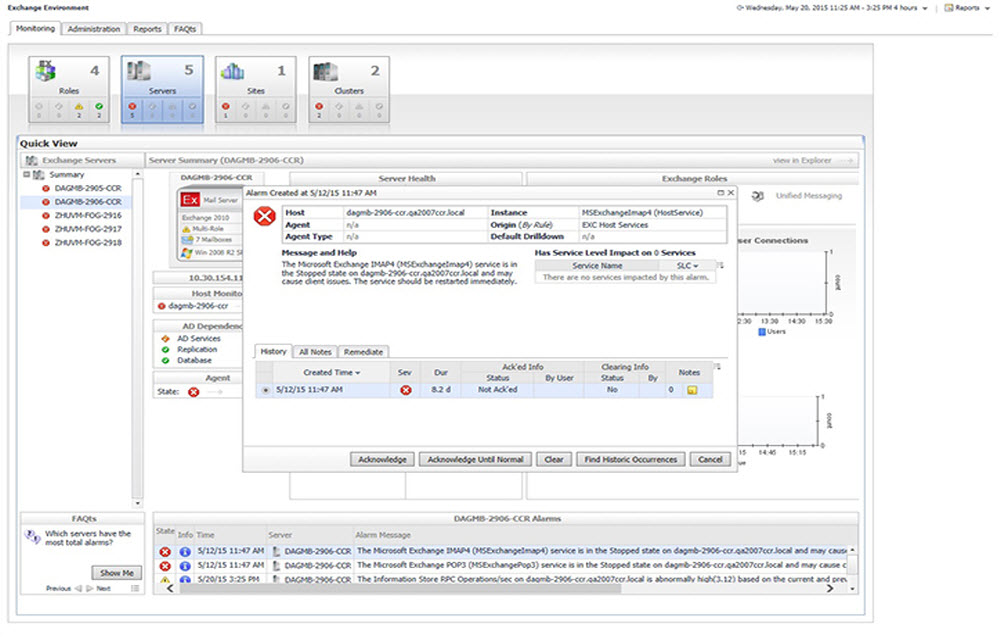Click the 'Not Ack'ed' status cell
This screenshot has width=1000, height=640.
pos(498,390)
